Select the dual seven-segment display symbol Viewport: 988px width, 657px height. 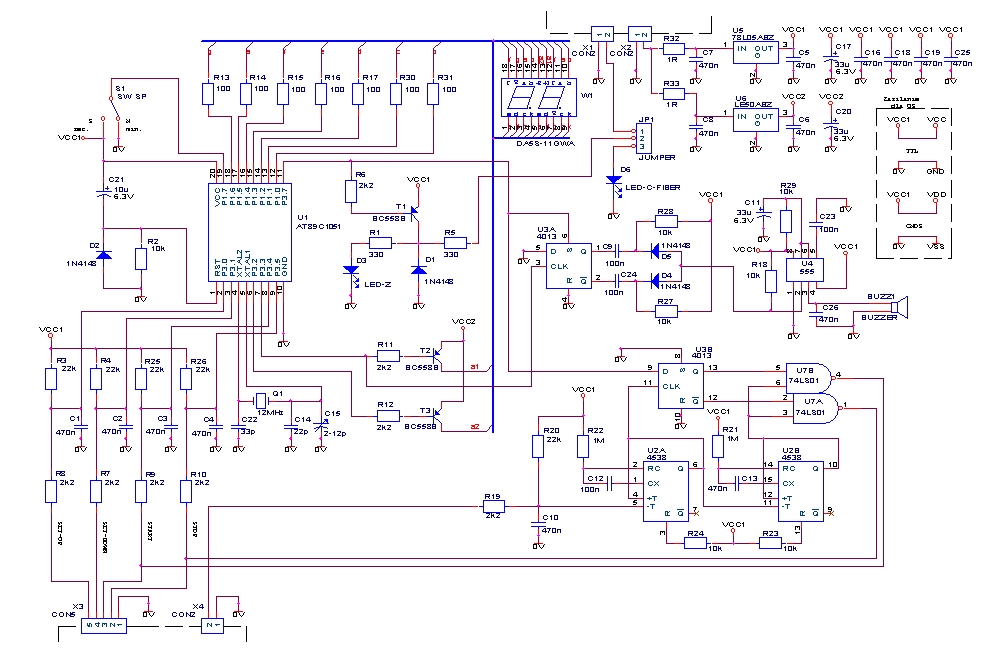539,98
